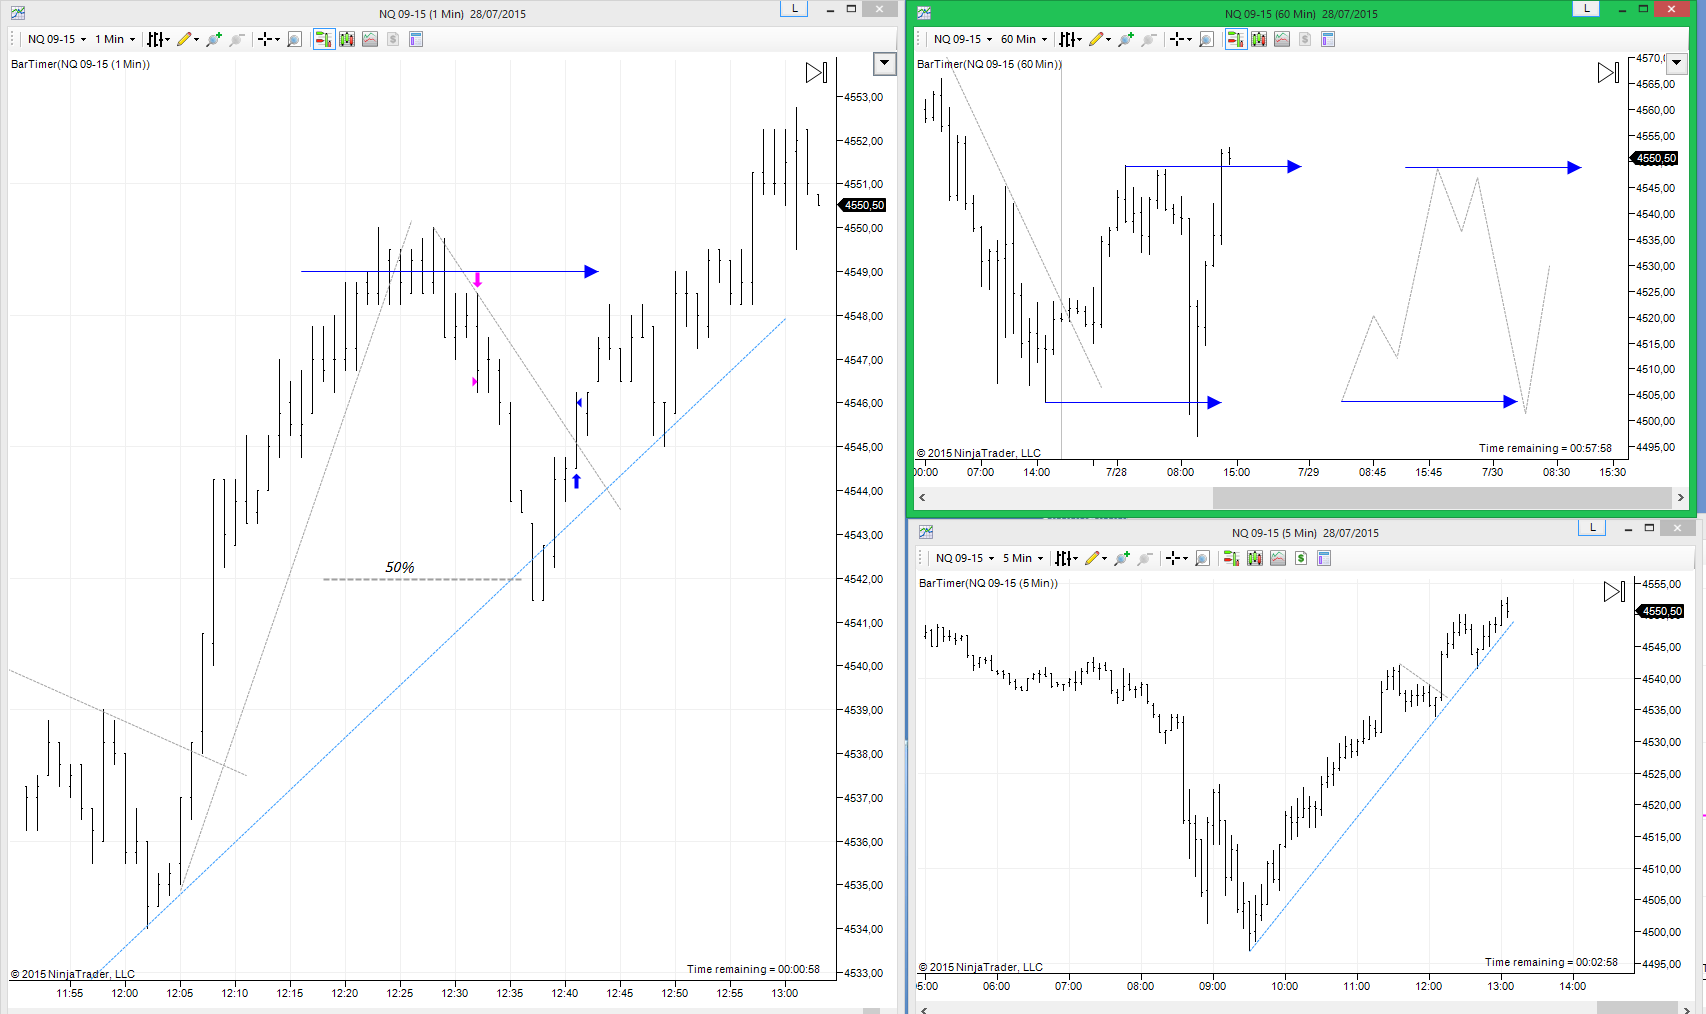Jump to latest bar in 5 Min chart

1614,591
